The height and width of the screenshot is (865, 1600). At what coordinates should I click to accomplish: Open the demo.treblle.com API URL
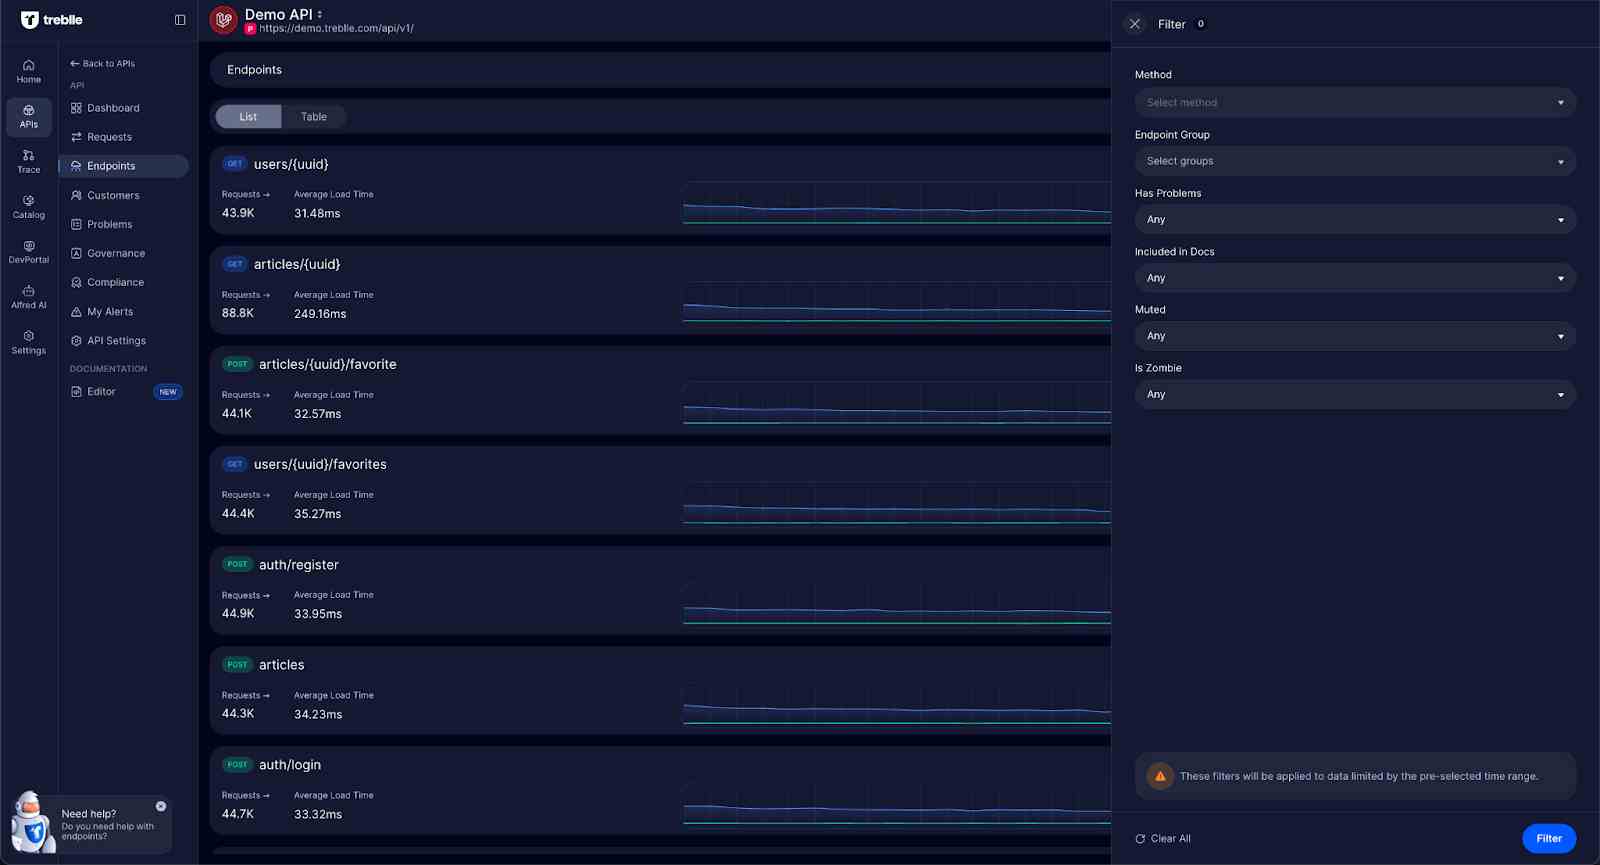pos(336,29)
